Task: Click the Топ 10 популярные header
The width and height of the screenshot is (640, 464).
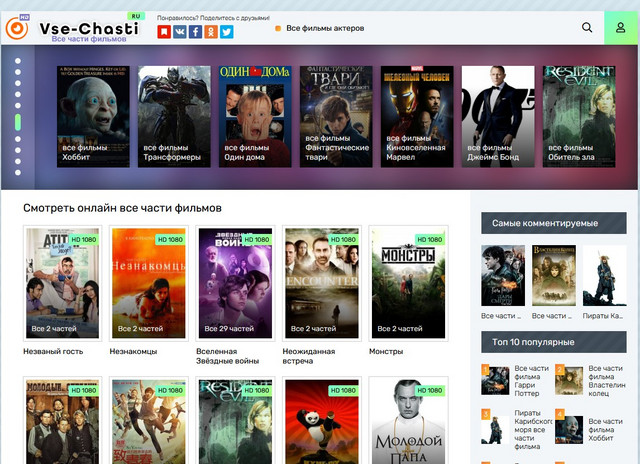Action: click(x=554, y=342)
